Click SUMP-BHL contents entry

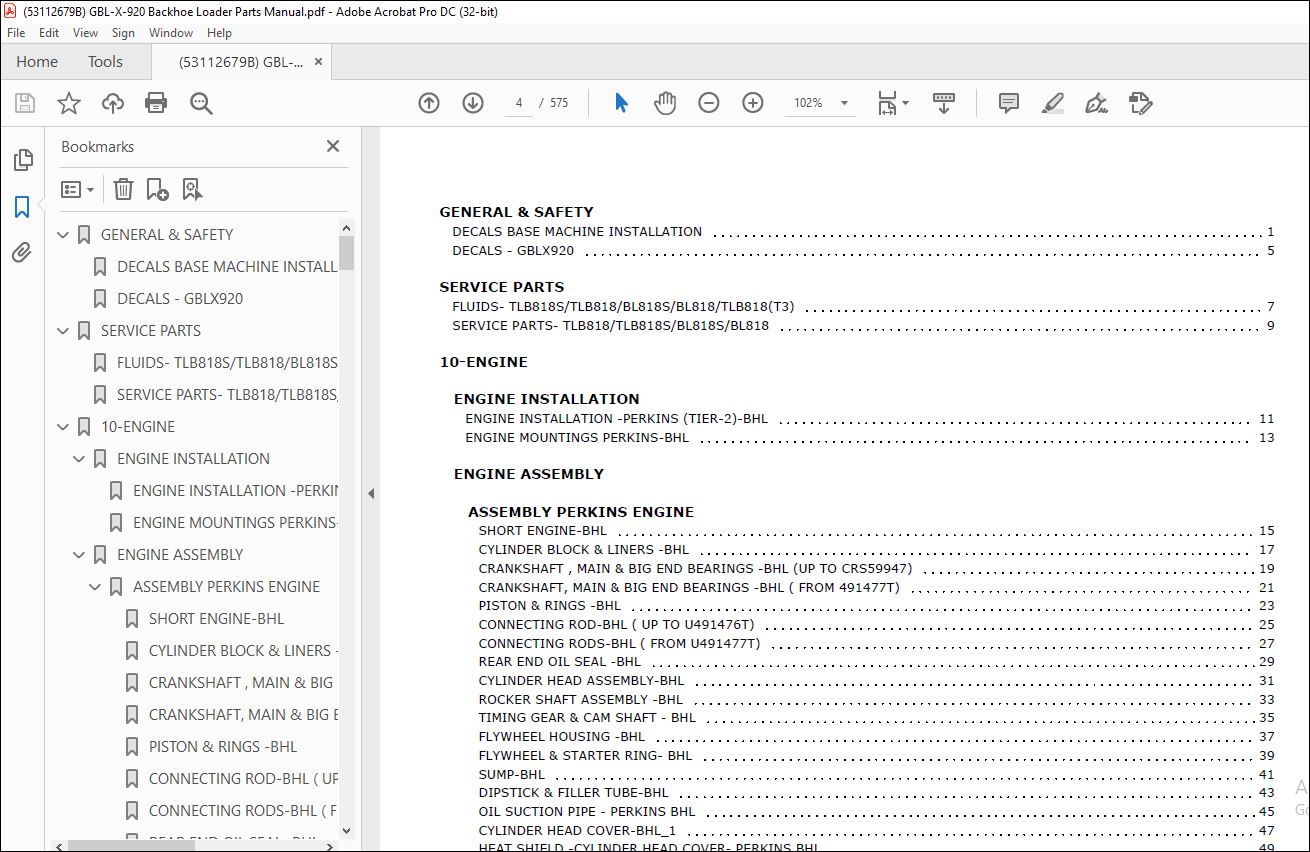pos(512,774)
